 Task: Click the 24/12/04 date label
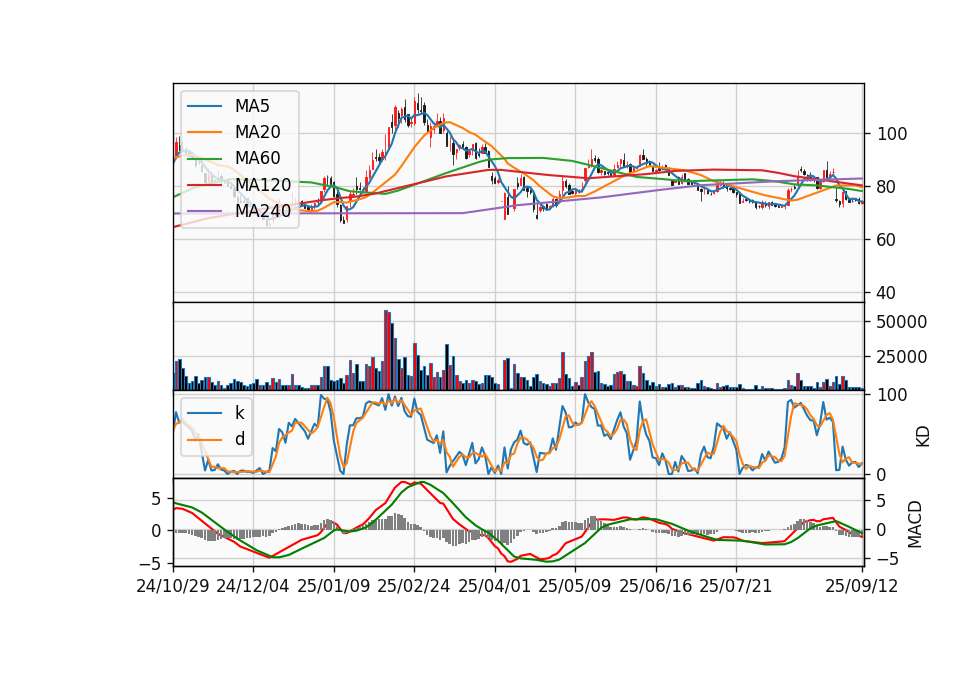coord(253,587)
